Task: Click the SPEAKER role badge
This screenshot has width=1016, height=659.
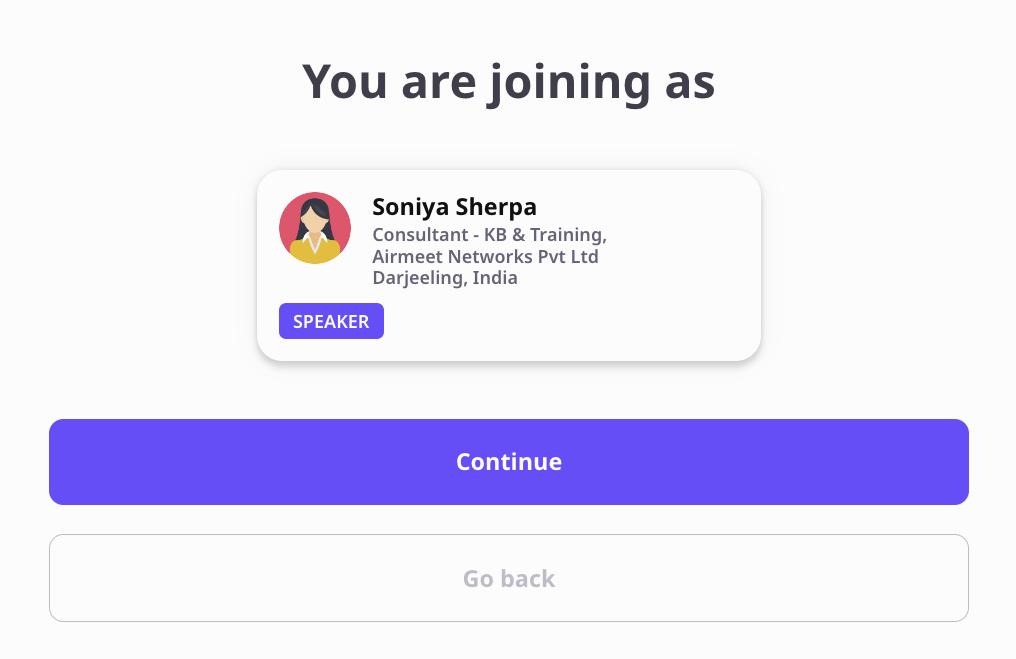Action: pyautogui.click(x=331, y=321)
